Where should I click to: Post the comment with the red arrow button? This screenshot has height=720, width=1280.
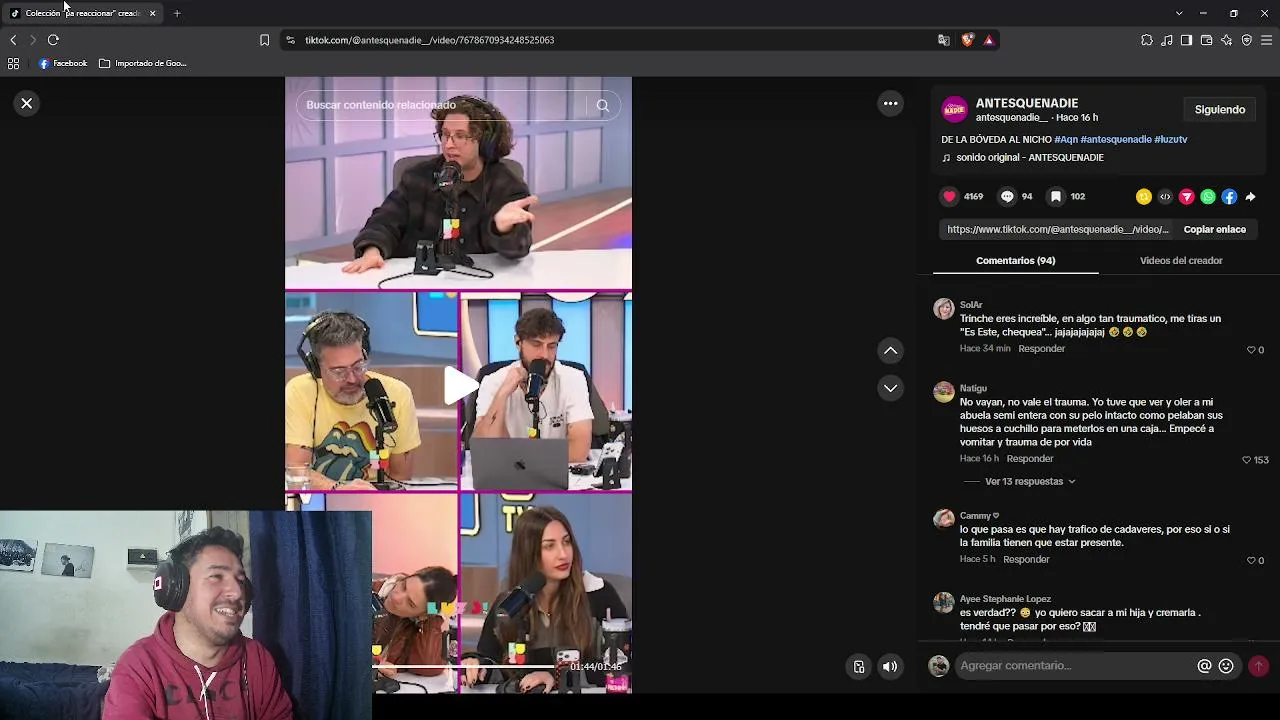coord(1258,666)
